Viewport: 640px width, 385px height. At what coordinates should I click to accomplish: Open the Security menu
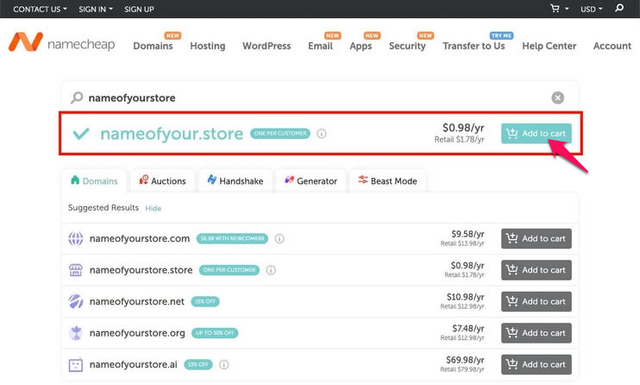pyautogui.click(x=407, y=46)
